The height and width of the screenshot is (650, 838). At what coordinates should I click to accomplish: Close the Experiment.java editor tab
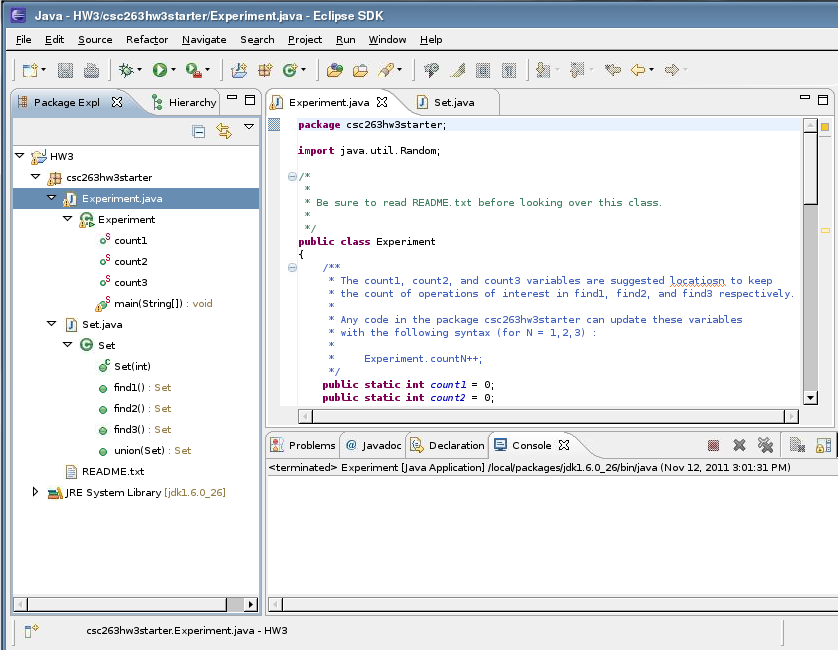click(382, 102)
